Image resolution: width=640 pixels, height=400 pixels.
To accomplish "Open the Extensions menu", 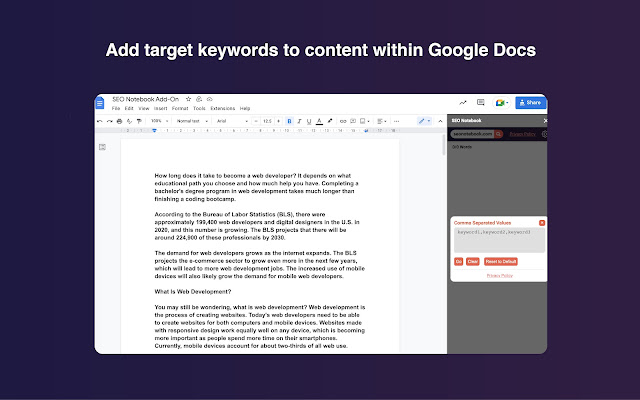I will click(x=222, y=109).
